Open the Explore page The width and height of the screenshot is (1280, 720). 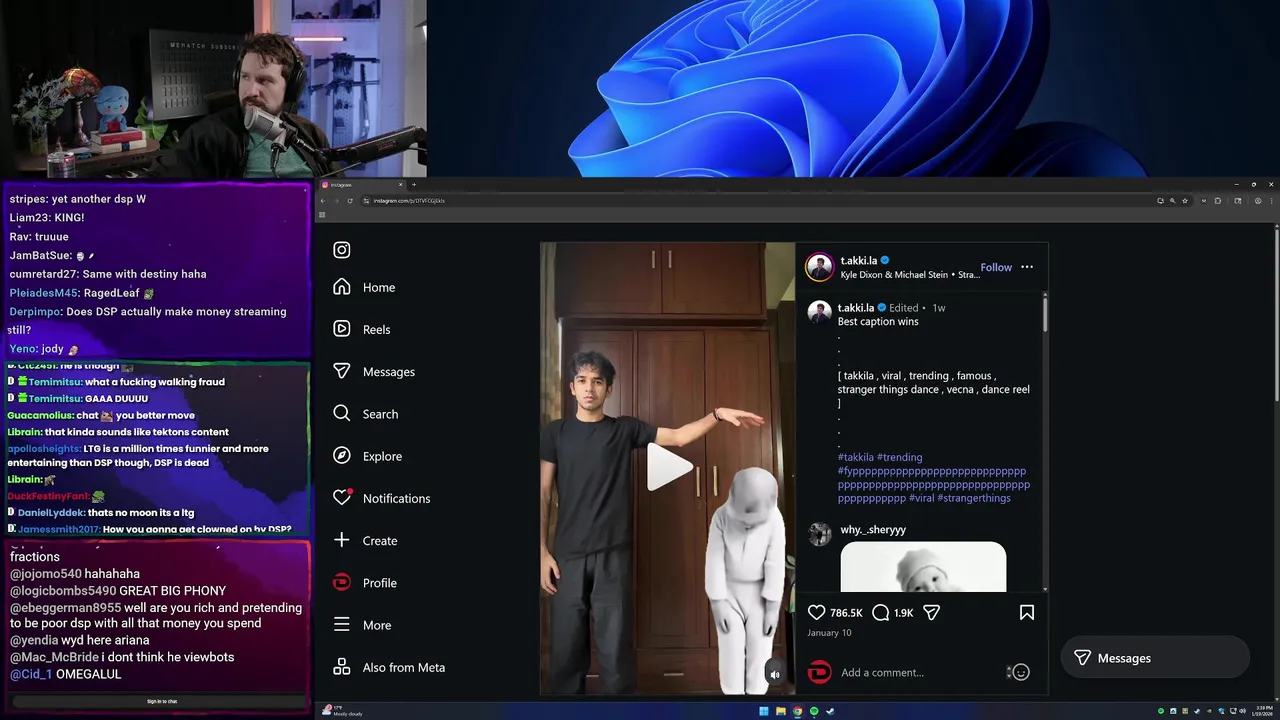point(368,456)
